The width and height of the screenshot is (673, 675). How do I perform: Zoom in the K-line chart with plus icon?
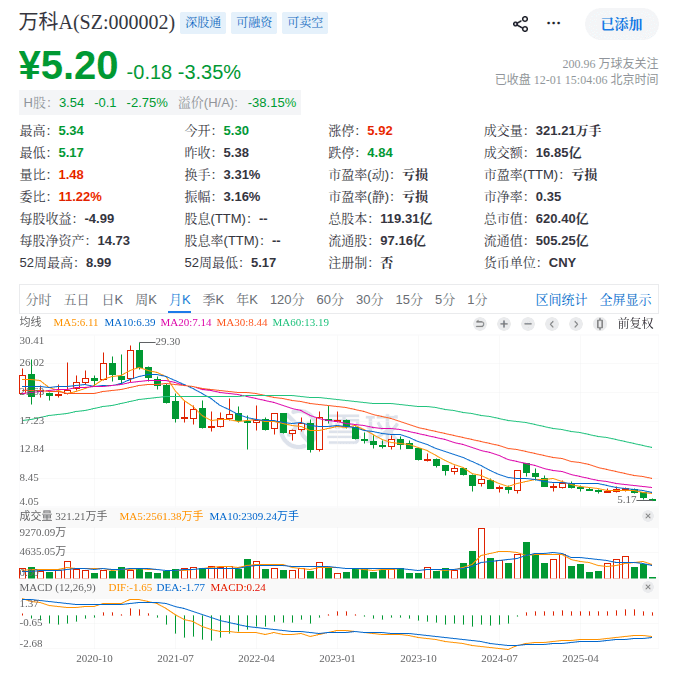click(x=503, y=323)
